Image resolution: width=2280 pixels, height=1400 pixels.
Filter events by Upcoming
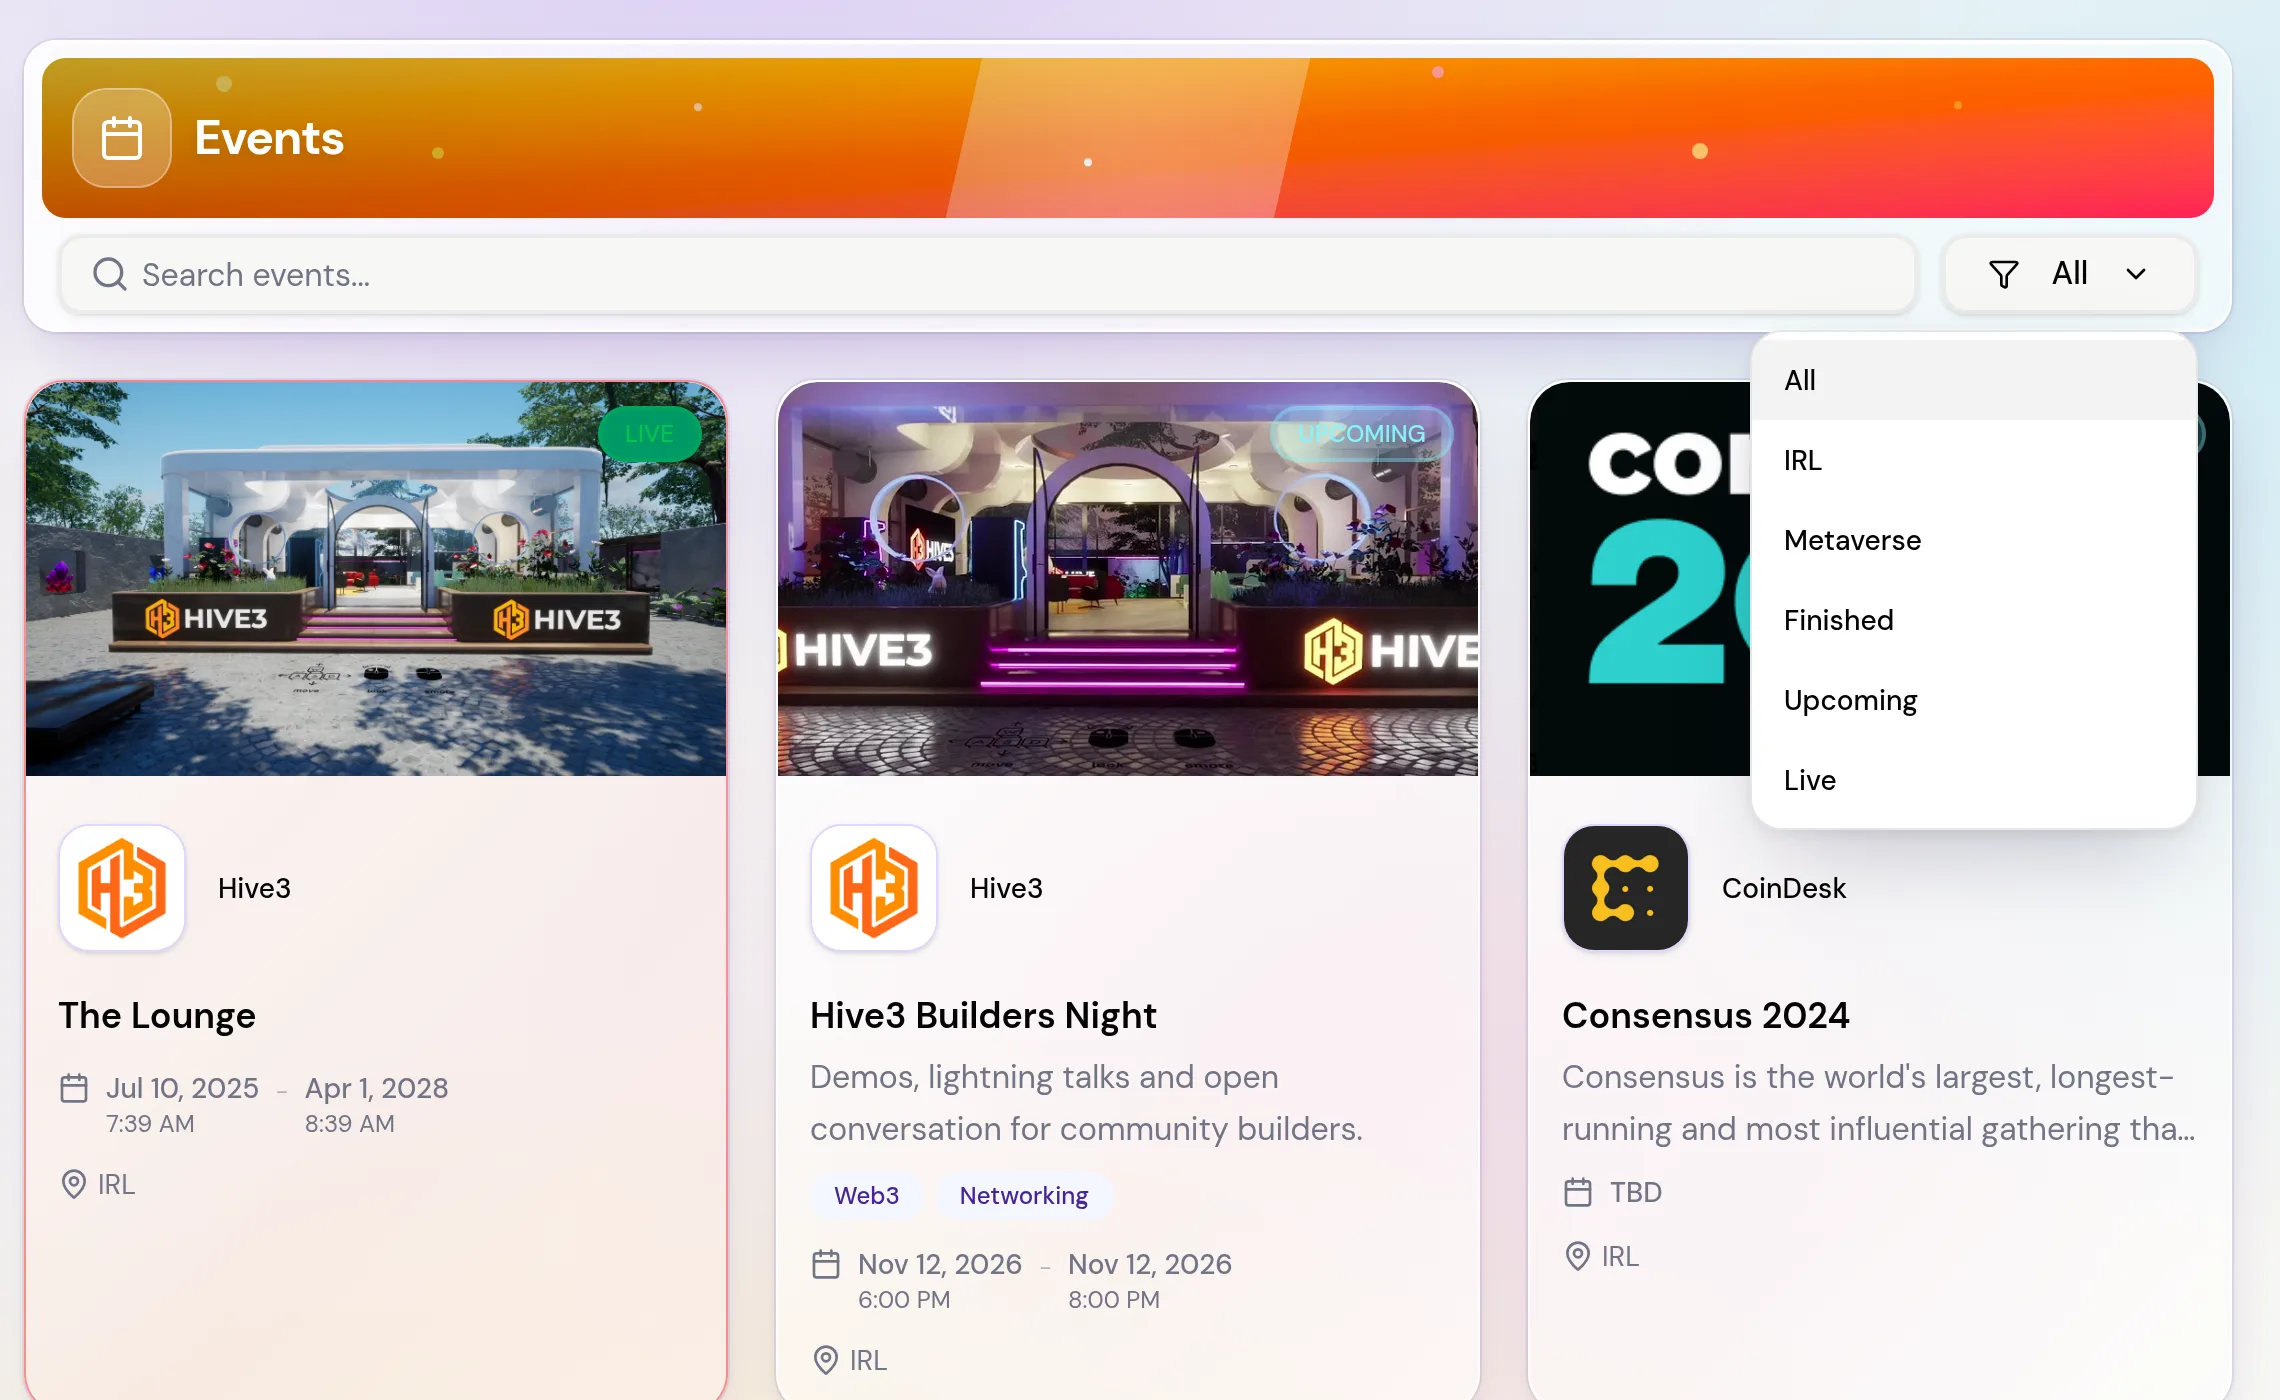coord(1974,700)
